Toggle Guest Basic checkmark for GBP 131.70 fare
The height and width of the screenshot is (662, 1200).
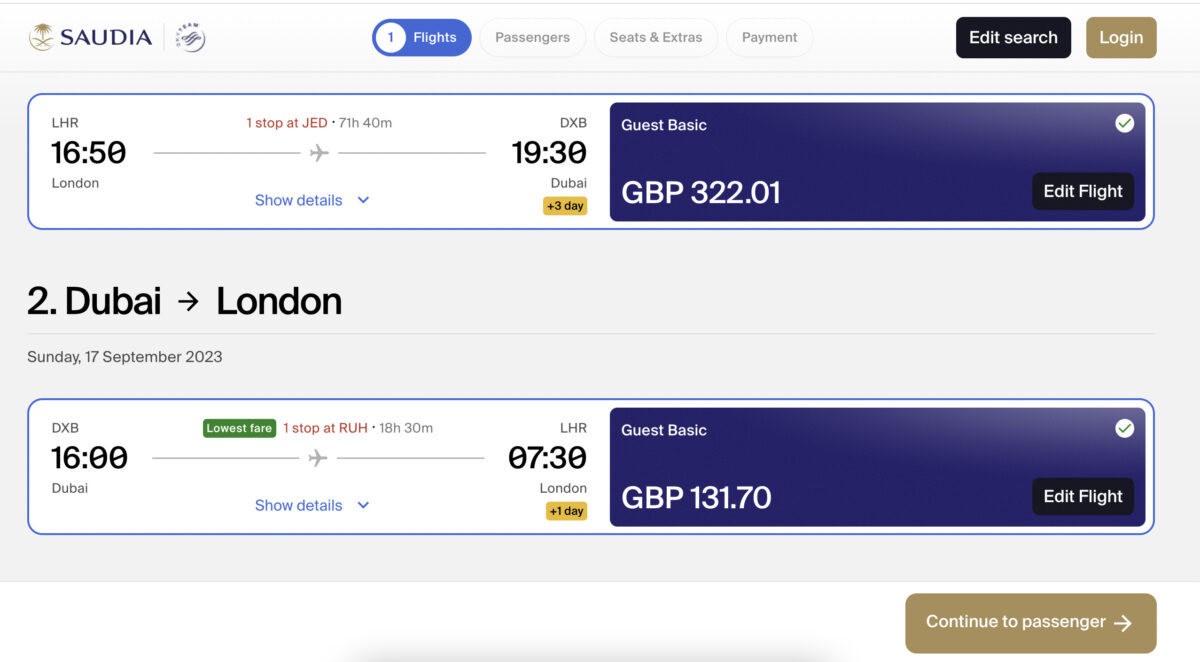pyautogui.click(x=1125, y=428)
